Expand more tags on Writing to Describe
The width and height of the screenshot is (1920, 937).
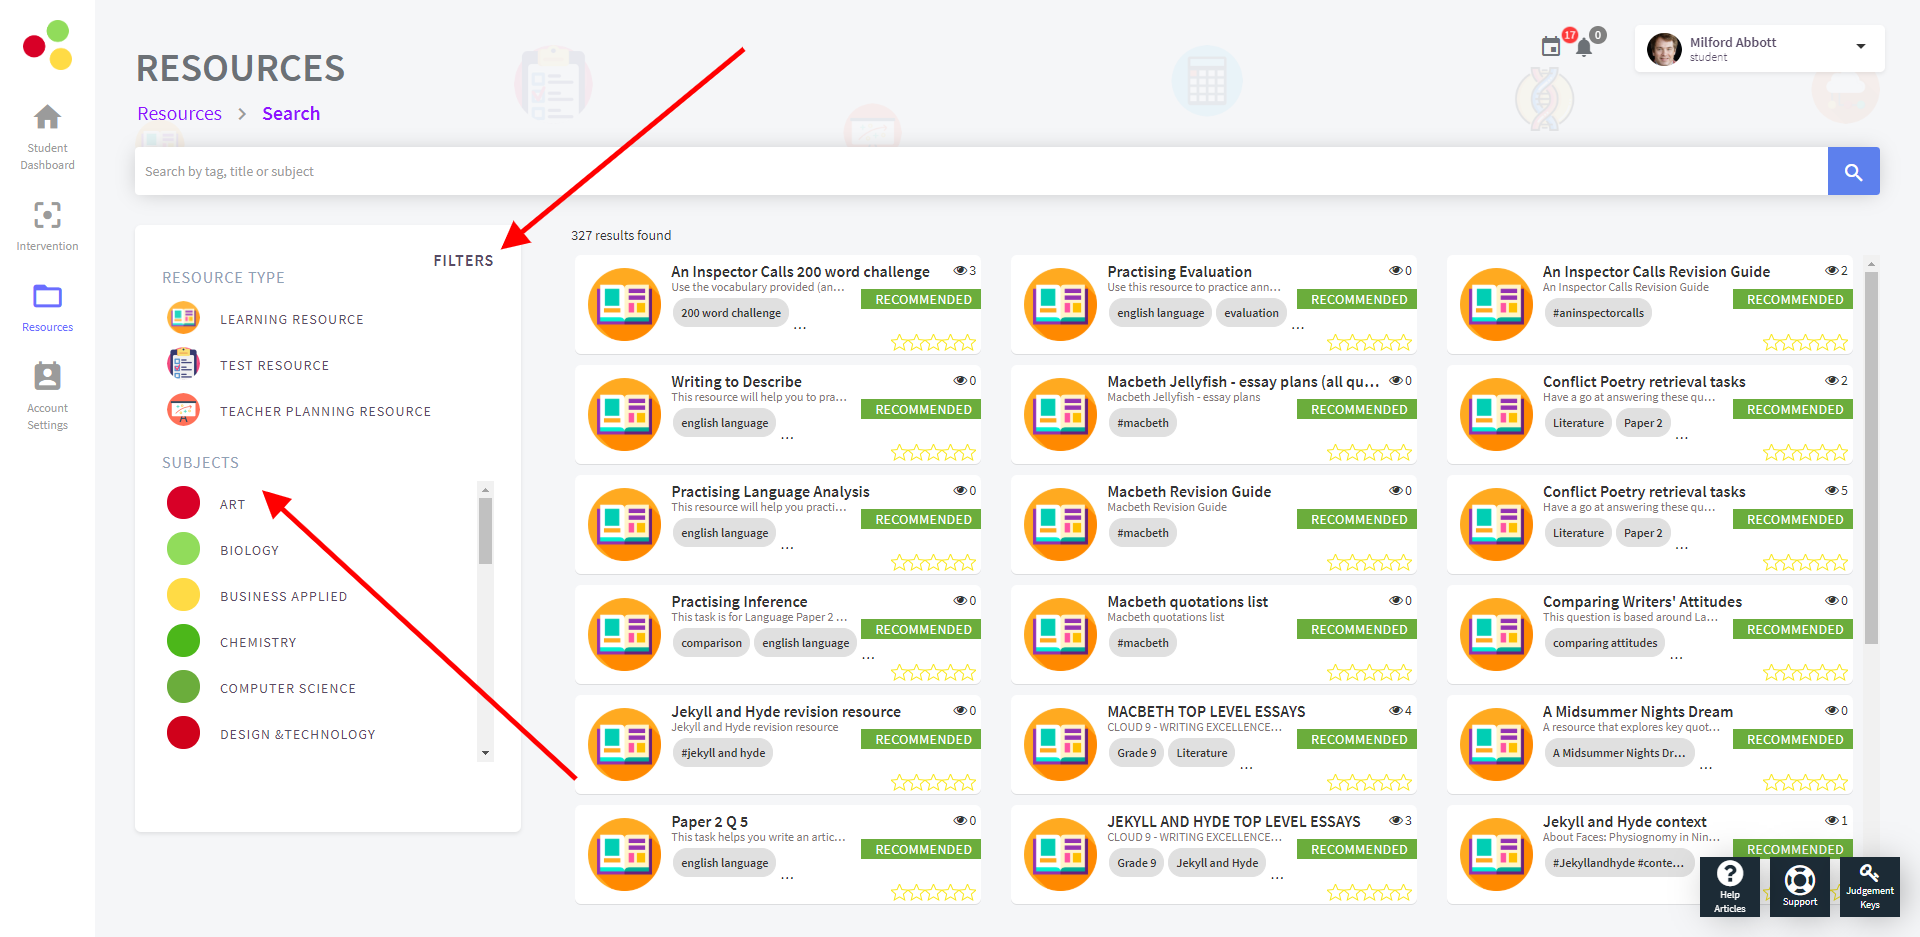pos(788,436)
